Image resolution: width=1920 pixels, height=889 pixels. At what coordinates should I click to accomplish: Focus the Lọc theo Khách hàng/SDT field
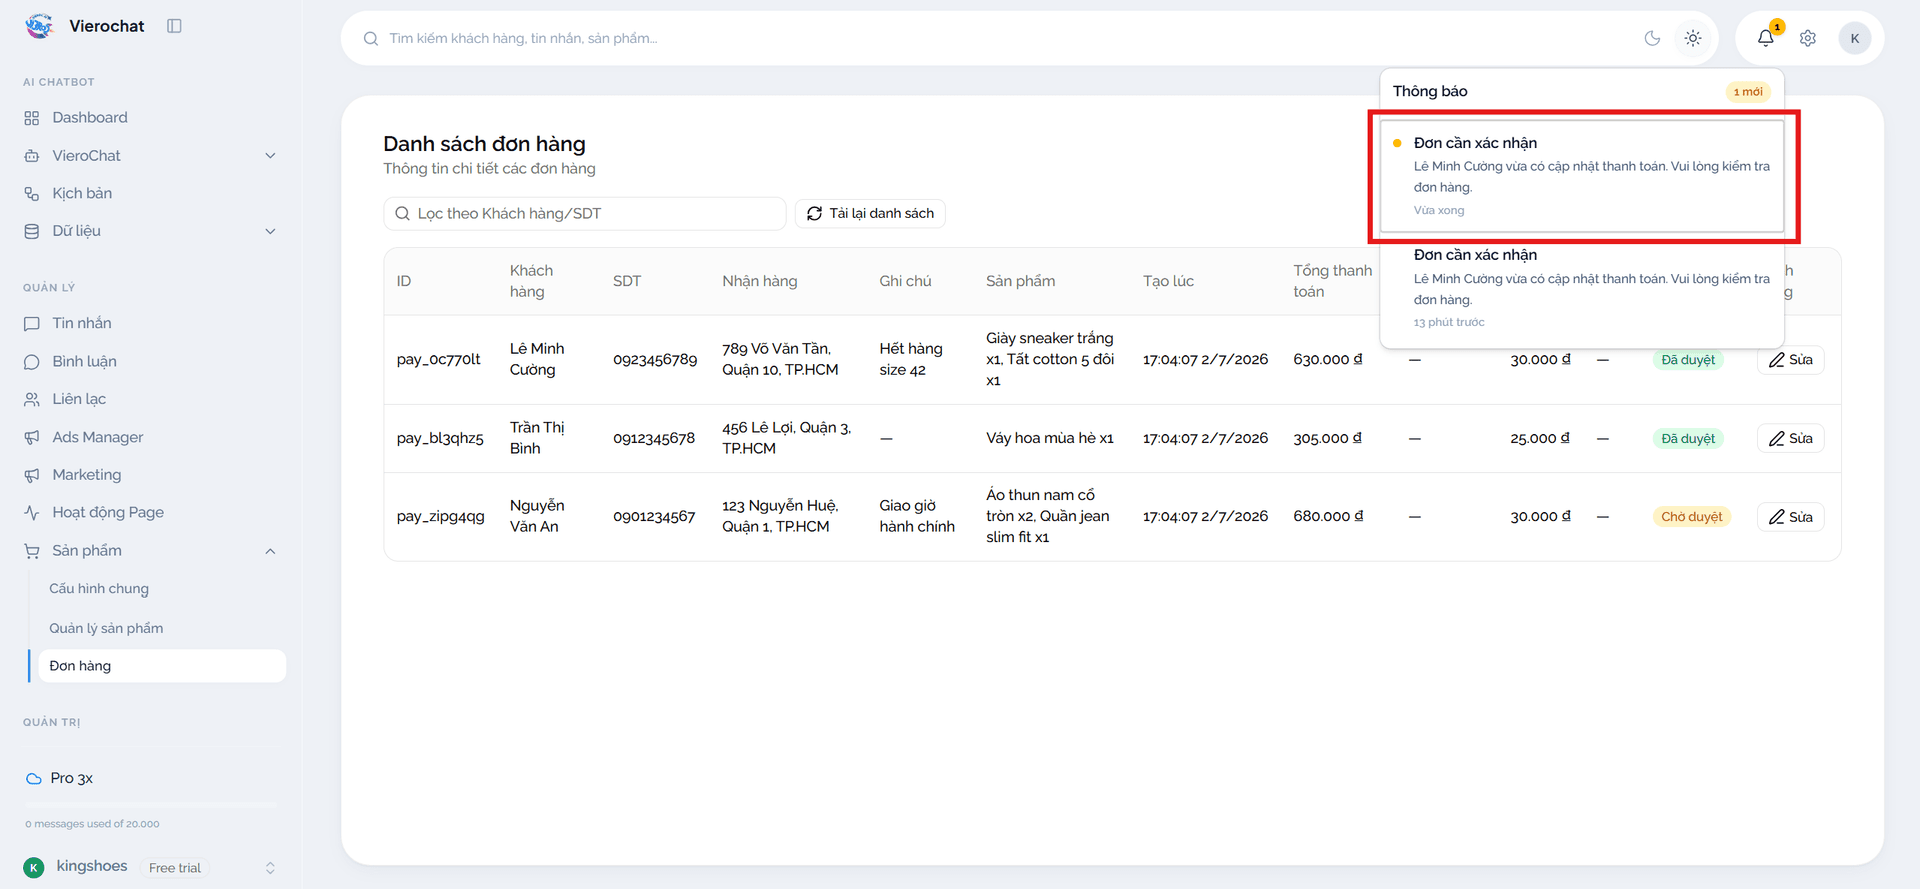pyautogui.click(x=585, y=213)
